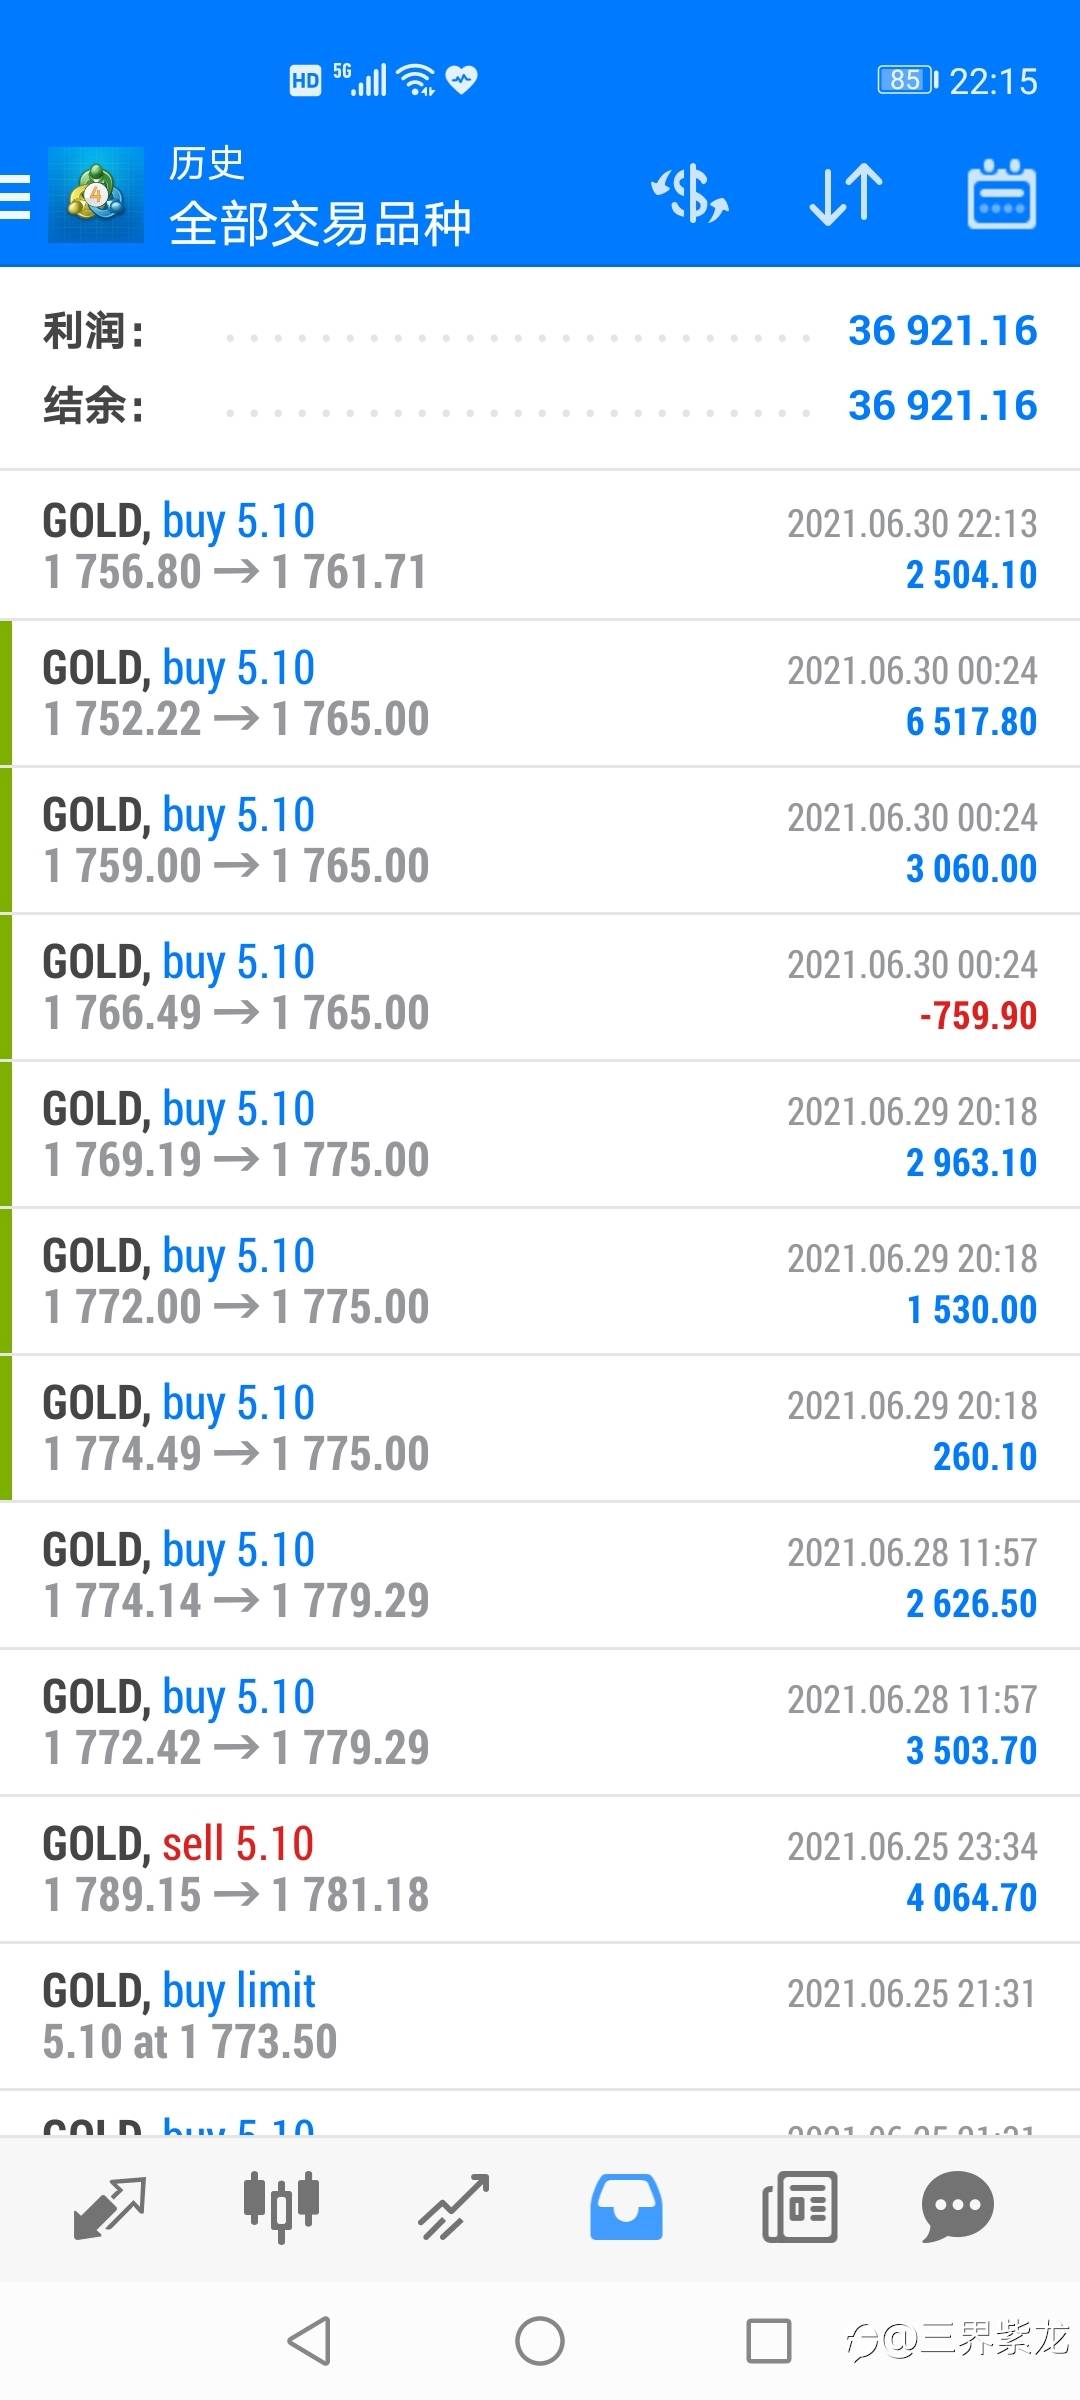The width and height of the screenshot is (1080, 2400).
Task: Tap the GOLD sell 5.10 order
Action: pos(540,1869)
